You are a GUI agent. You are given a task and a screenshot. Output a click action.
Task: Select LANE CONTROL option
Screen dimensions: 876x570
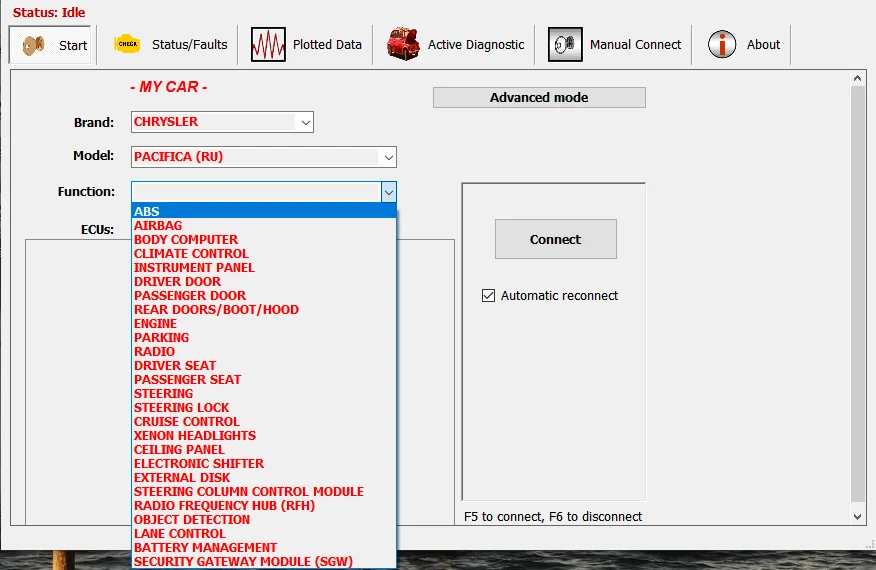point(264,534)
